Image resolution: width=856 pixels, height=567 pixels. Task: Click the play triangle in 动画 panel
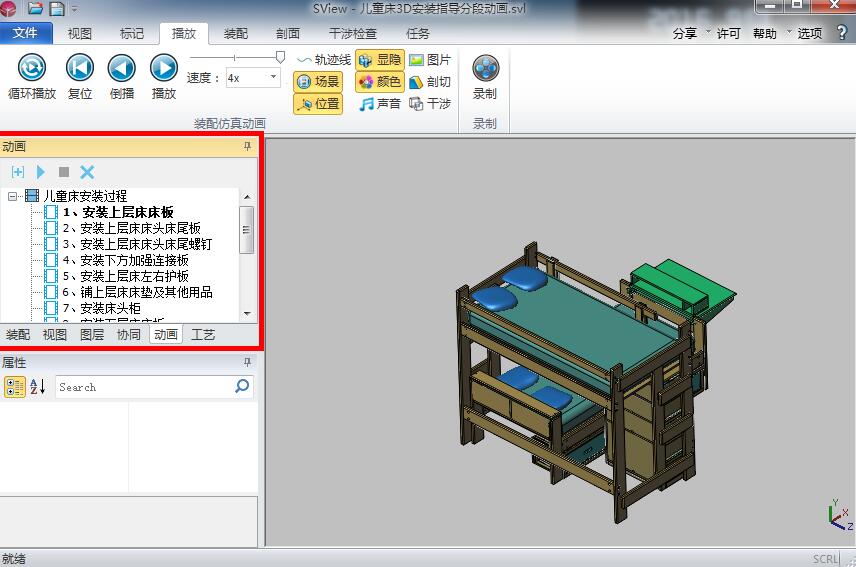pos(40,172)
